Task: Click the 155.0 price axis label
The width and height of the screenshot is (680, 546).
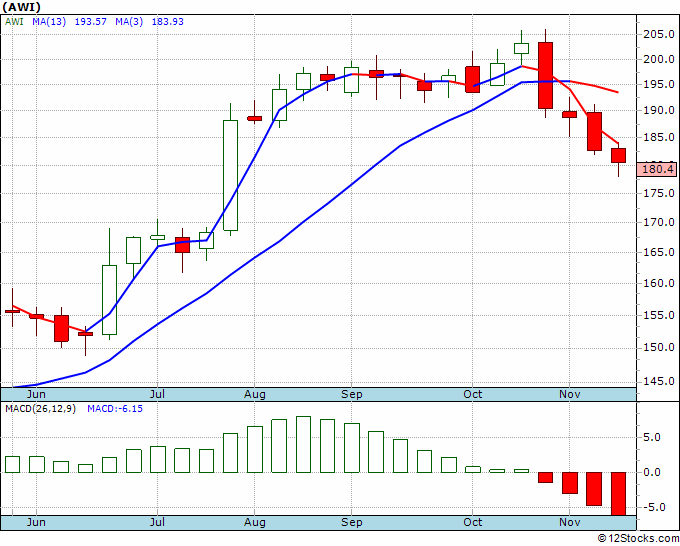Action: pos(658,315)
